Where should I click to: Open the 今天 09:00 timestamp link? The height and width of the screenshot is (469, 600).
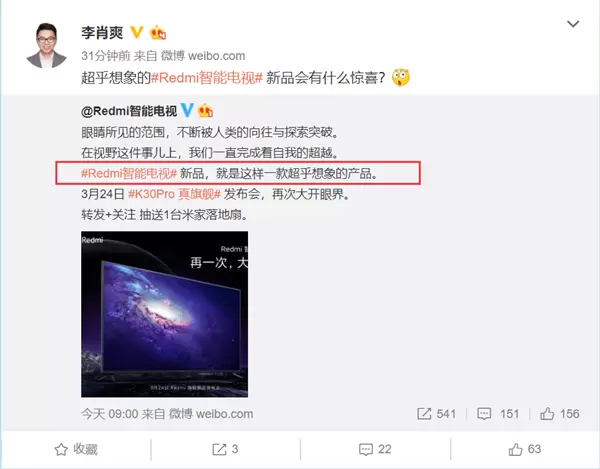[x=109, y=414]
